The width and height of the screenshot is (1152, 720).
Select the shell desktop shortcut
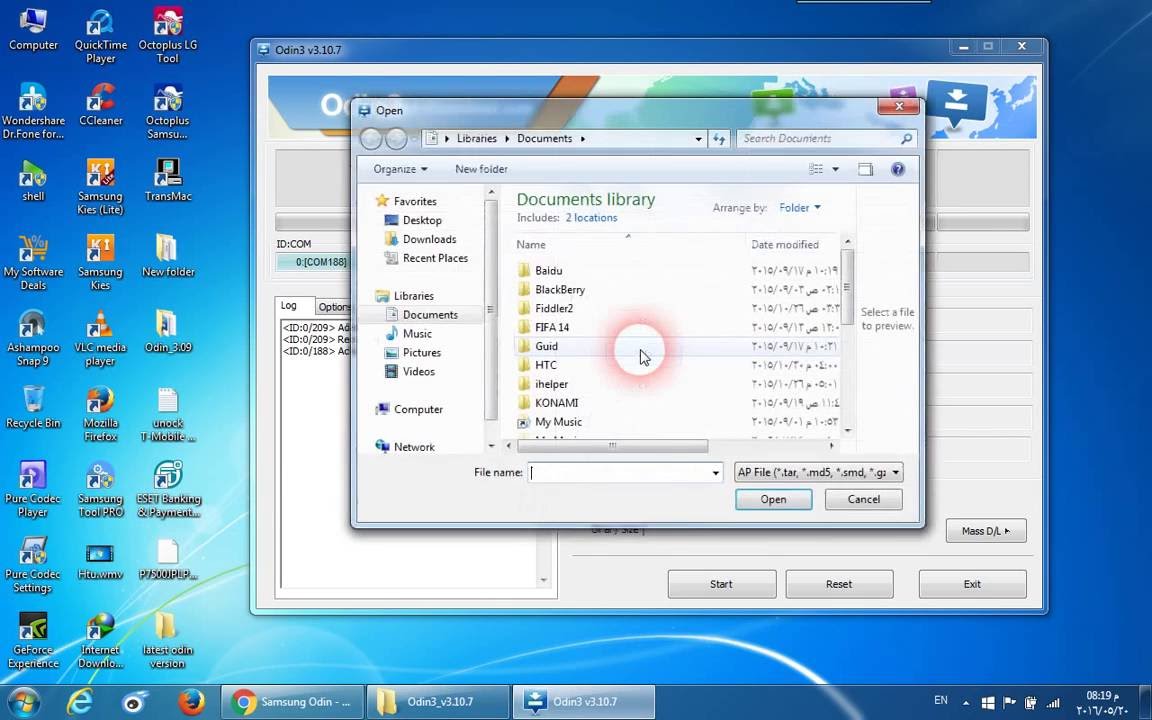point(33,181)
